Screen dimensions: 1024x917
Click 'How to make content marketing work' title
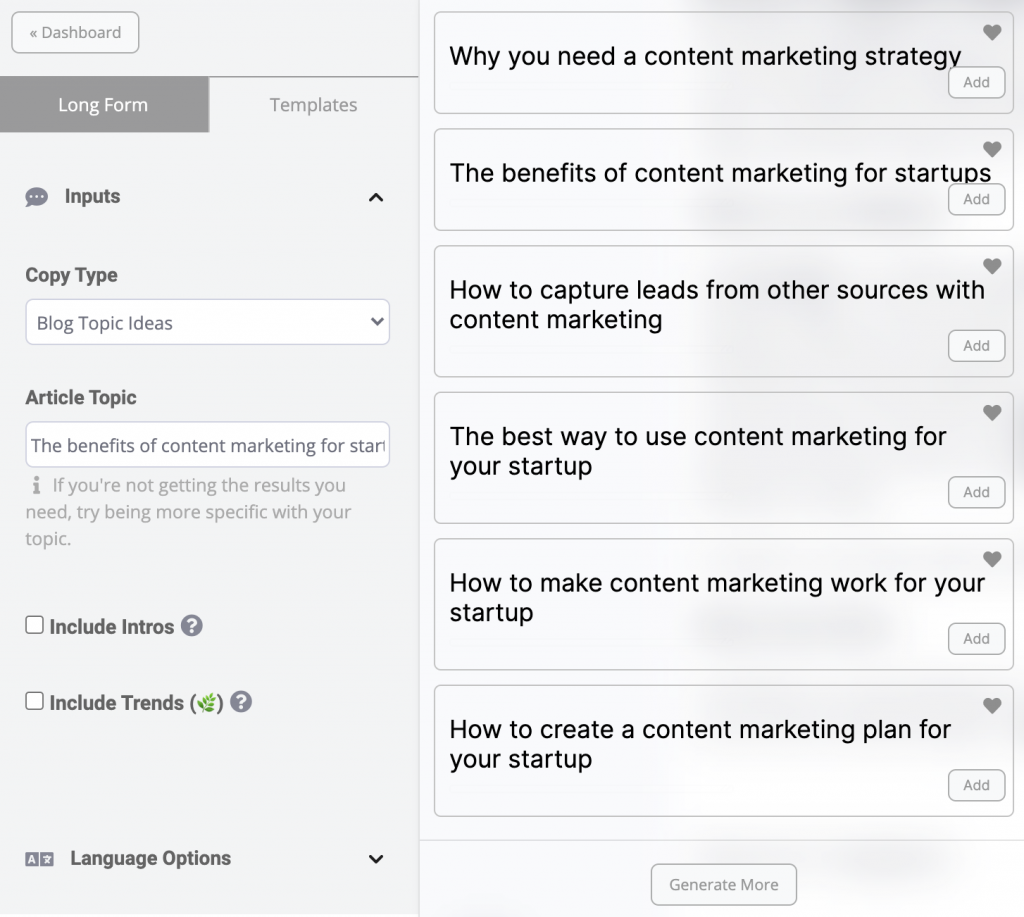[716, 597]
